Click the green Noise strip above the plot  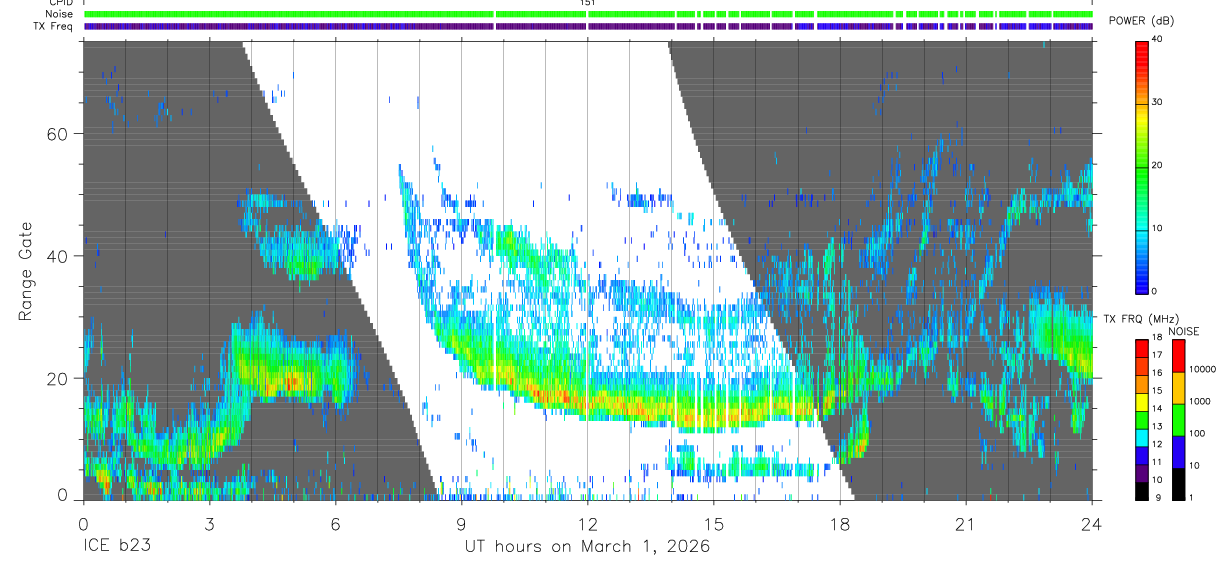pyautogui.click(x=588, y=14)
